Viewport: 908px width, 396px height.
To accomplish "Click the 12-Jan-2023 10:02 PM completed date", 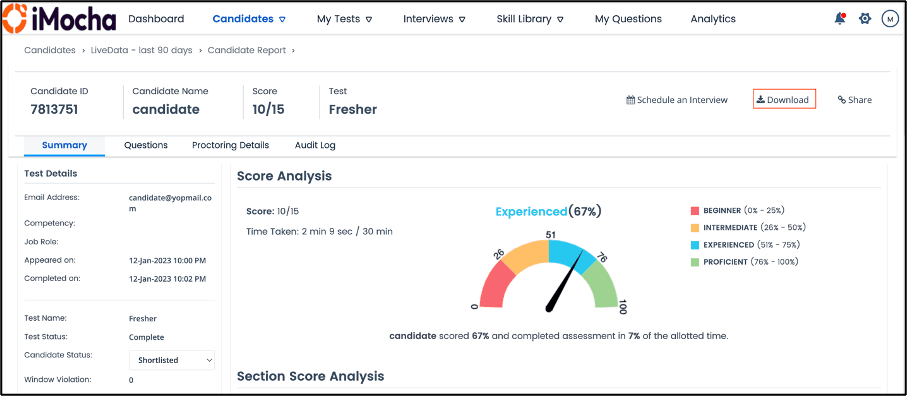I will tap(167, 279).
